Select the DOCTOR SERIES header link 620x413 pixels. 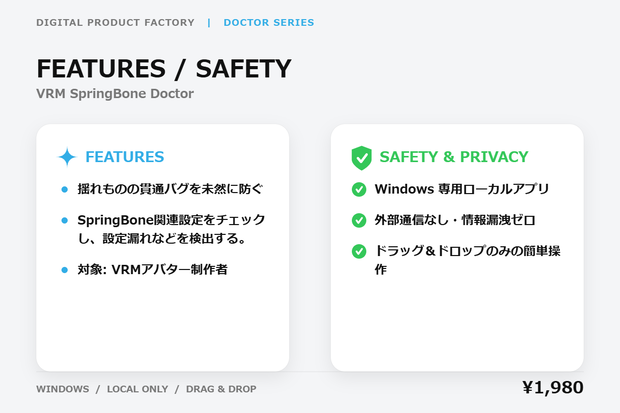coord(269,23)
